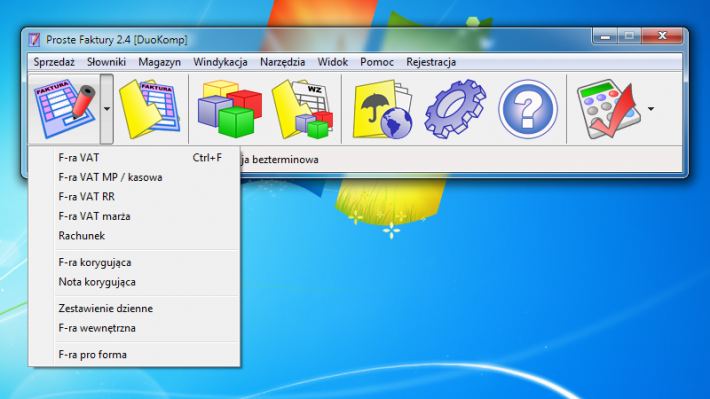Open the warehouse colored cubes icon

click(x=229, y=109)
